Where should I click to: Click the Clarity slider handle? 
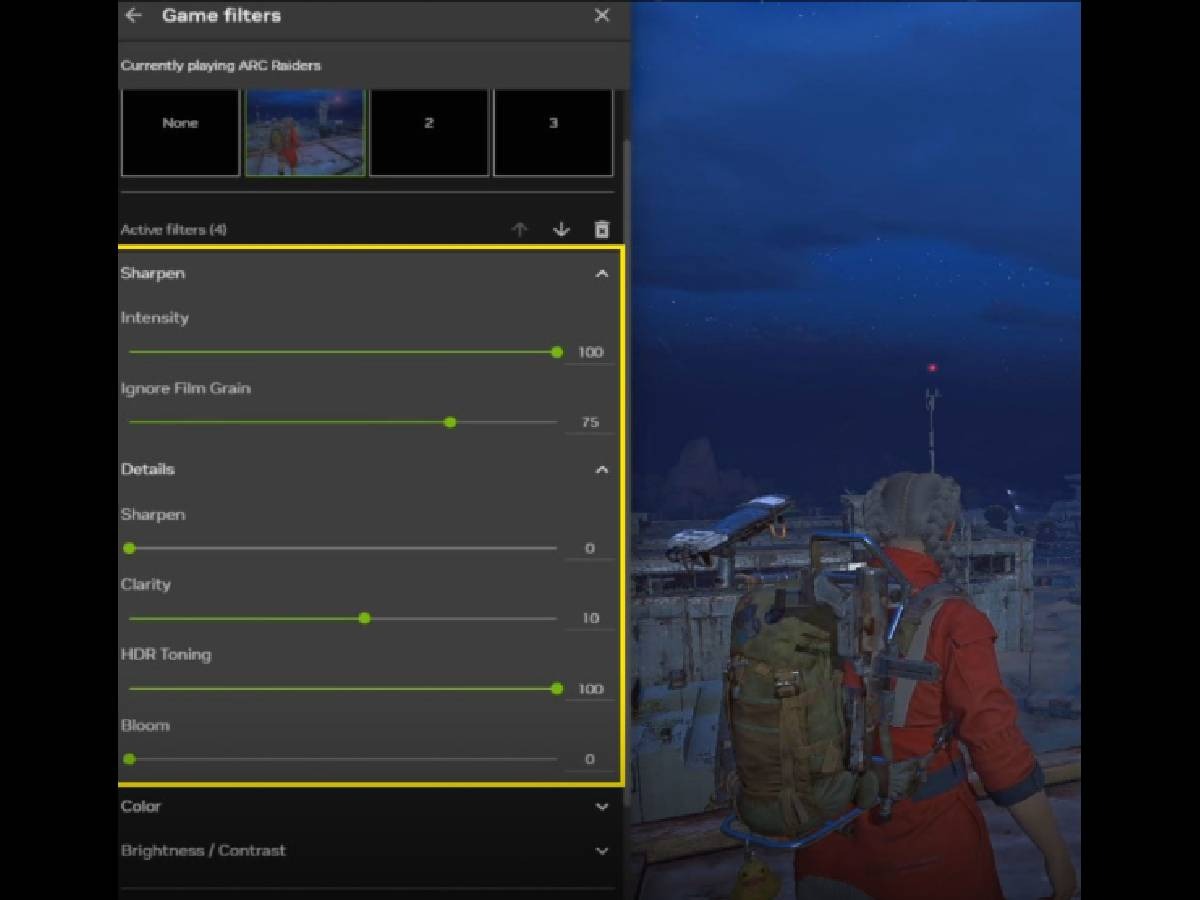point(364,618)
